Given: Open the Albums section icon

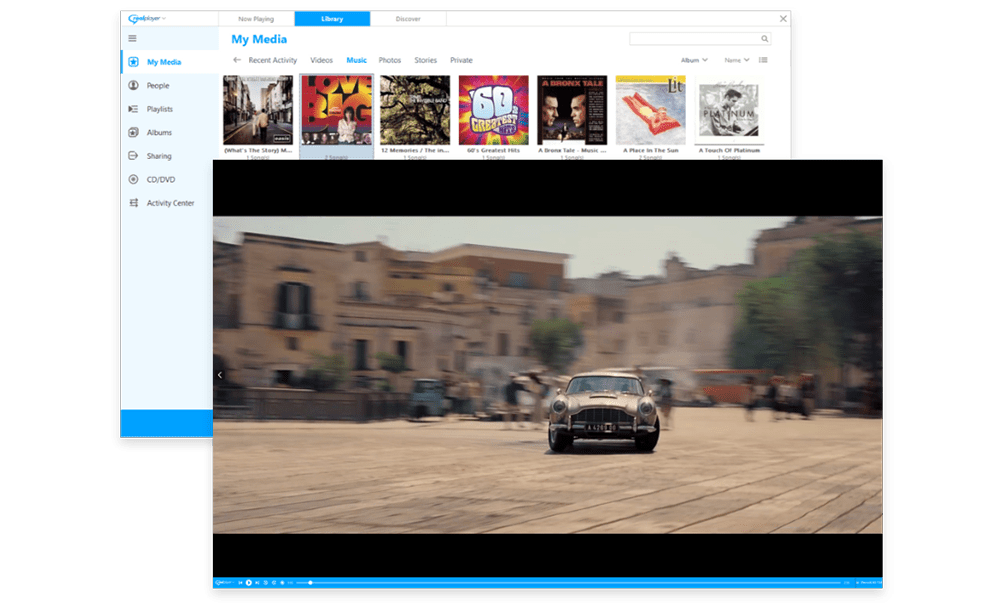Looking at the screenshot, I should pyautogui.click(x=134, y=133).
